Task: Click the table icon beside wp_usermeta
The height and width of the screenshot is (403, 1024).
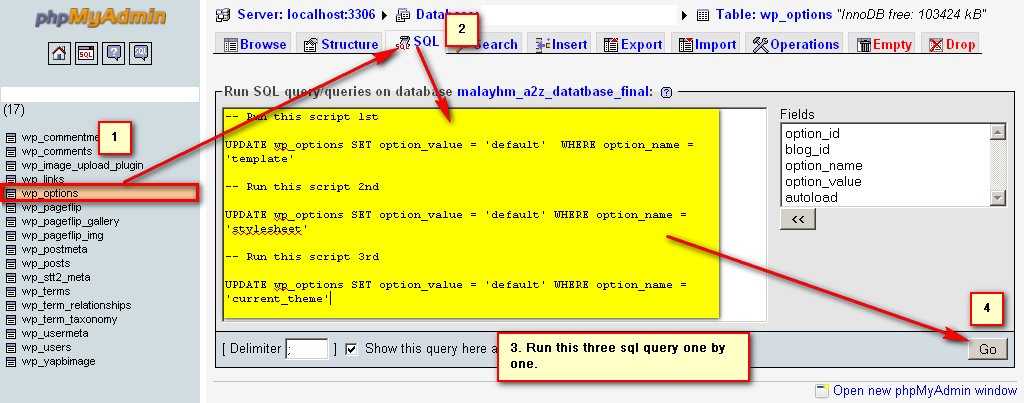Action: pos(10,333)
